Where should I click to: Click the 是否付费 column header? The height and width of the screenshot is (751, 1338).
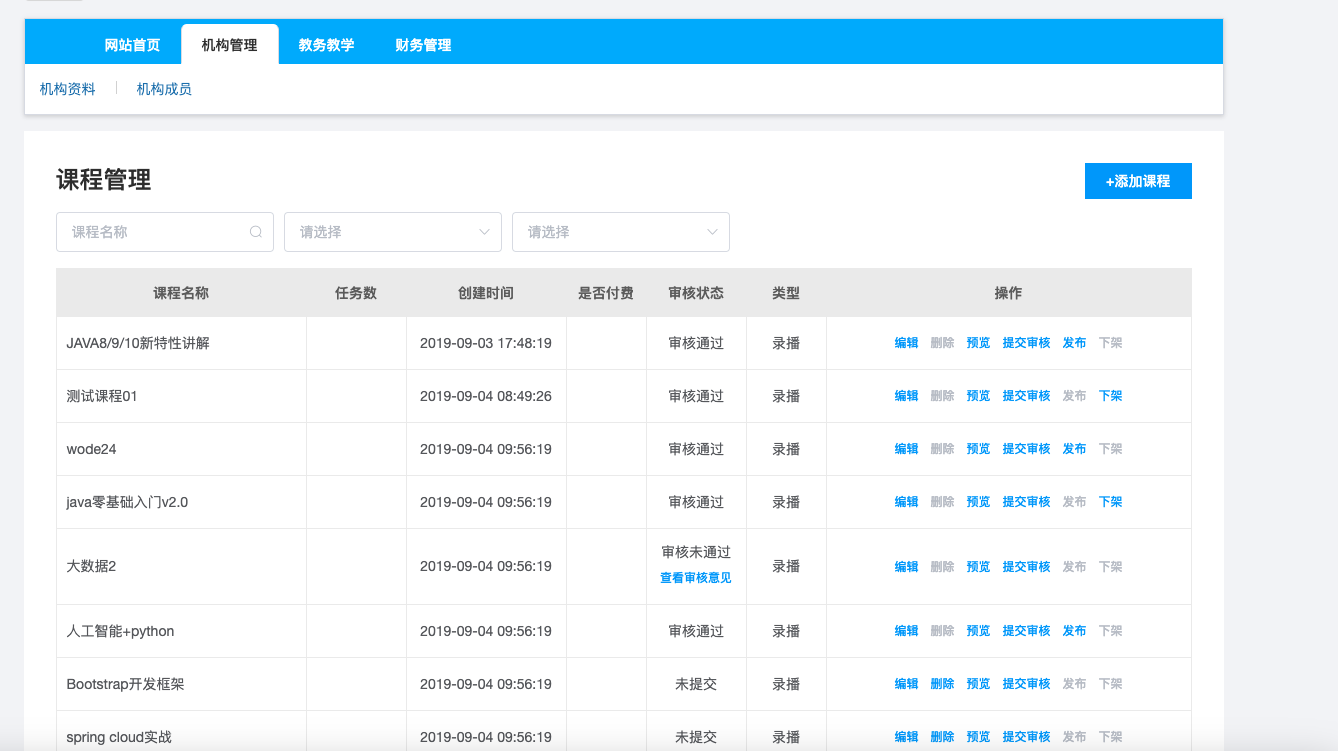coord(606,293)
